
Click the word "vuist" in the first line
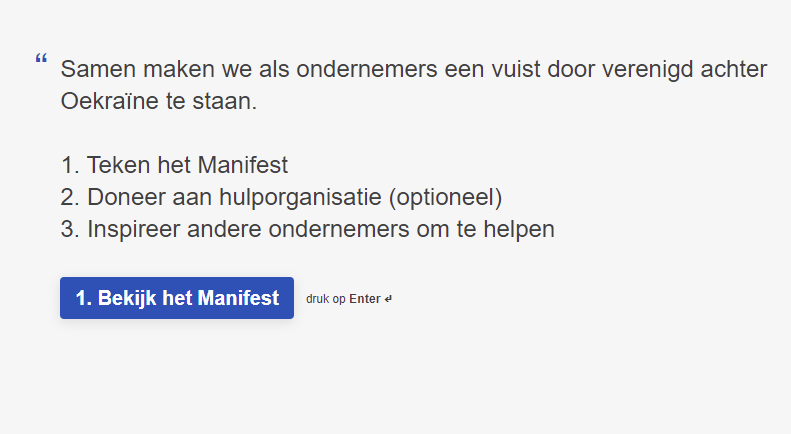point(524,70)
